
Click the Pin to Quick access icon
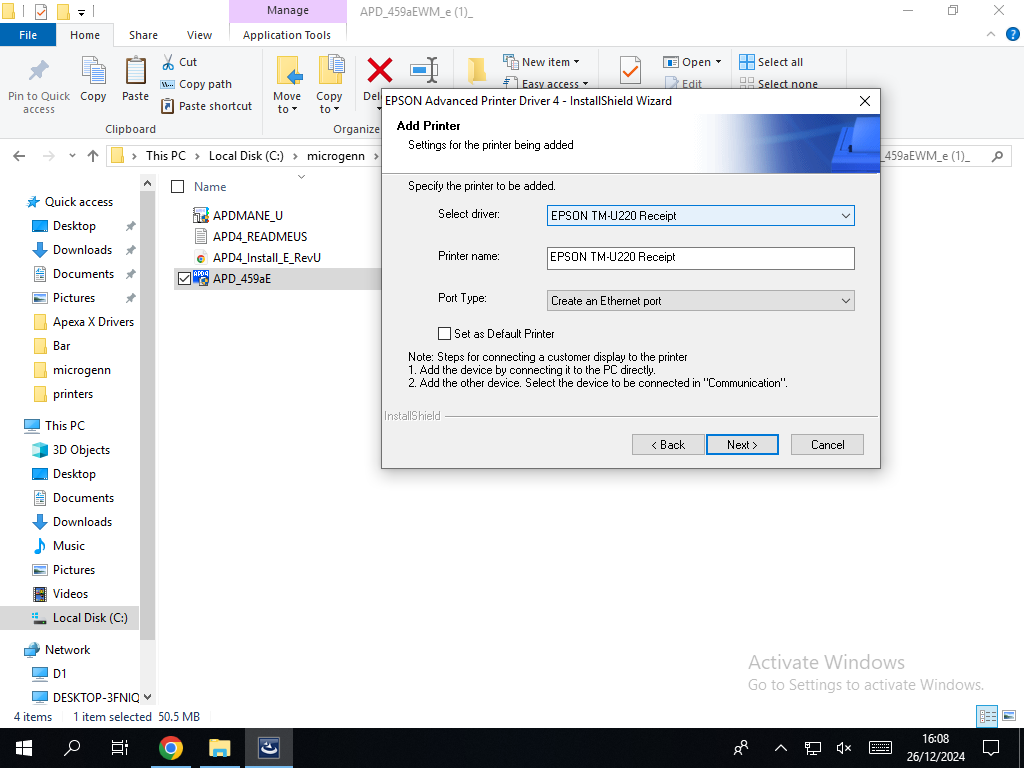(x=38, y=73)
